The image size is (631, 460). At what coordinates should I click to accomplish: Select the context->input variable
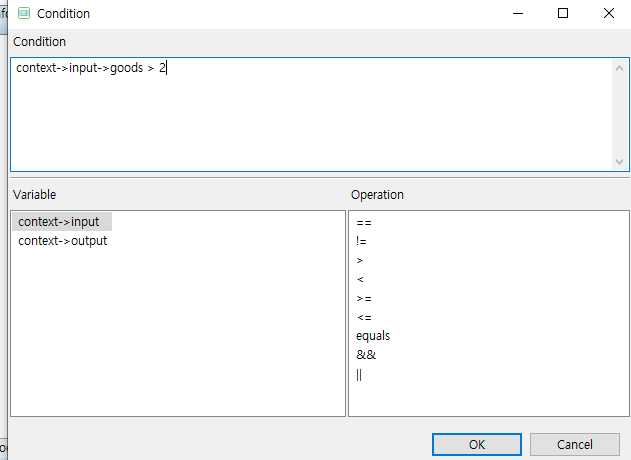point(59,222)
